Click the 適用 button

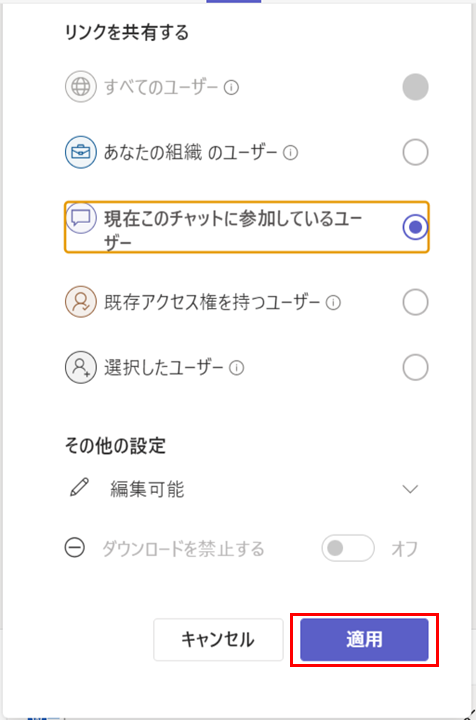coord(364,639)
